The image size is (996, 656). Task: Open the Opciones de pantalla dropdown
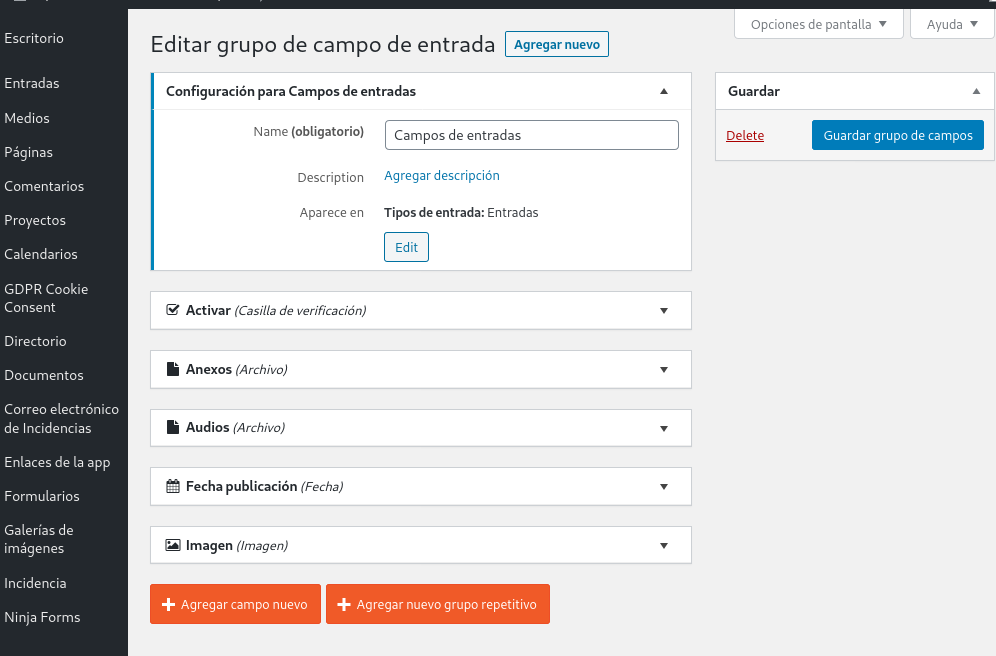(818, 24)
